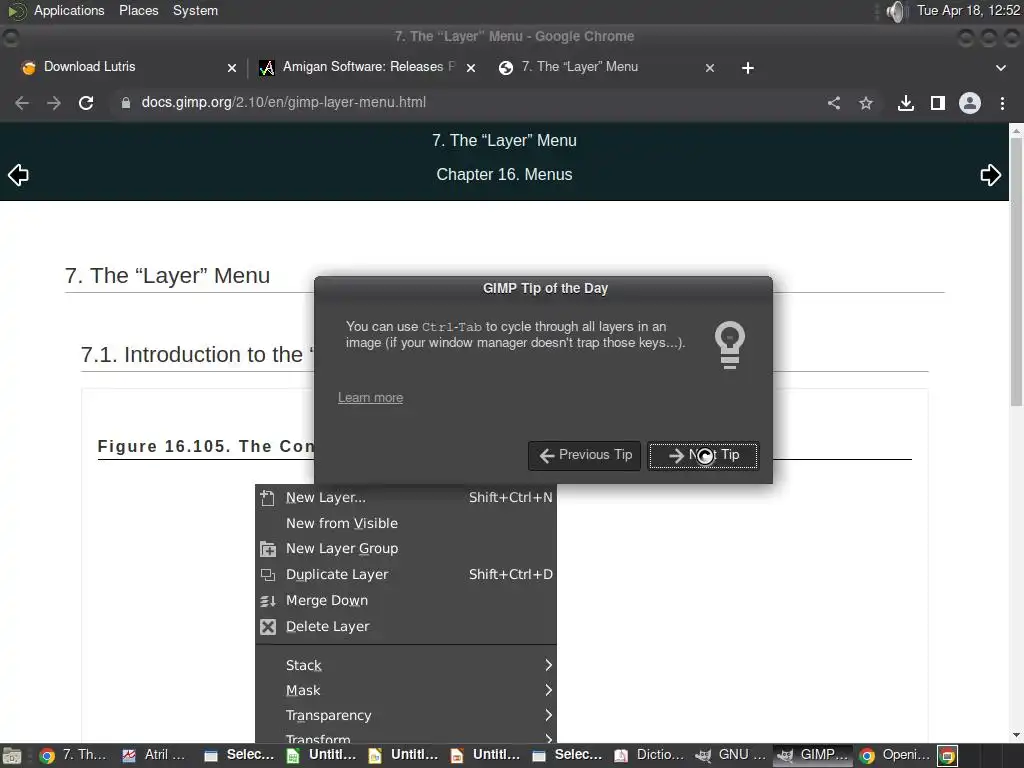Switch to the Download Lutris tab
The width and height of the screenshot is (1024, 768).
click(x=89, y=67)
